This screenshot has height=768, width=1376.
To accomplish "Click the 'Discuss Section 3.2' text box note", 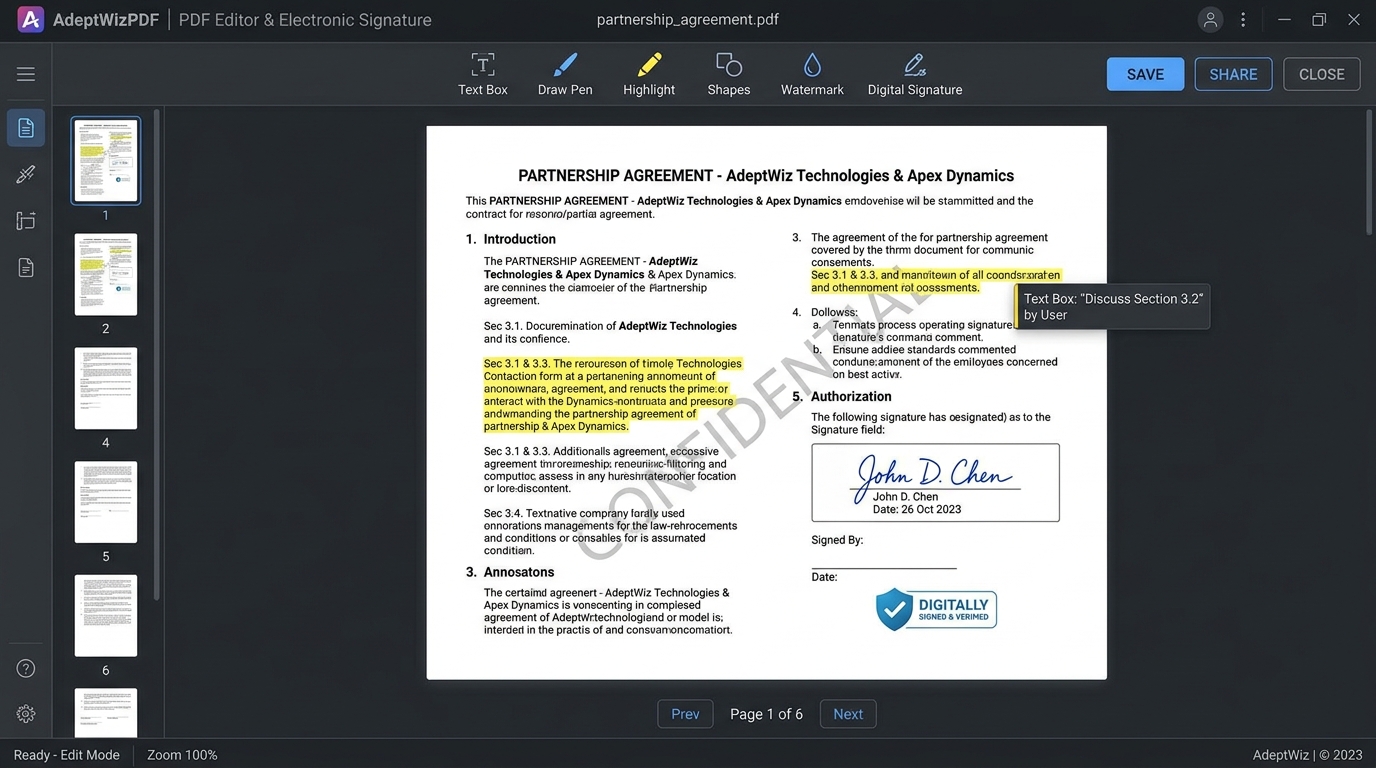I will pos(1112,307).
